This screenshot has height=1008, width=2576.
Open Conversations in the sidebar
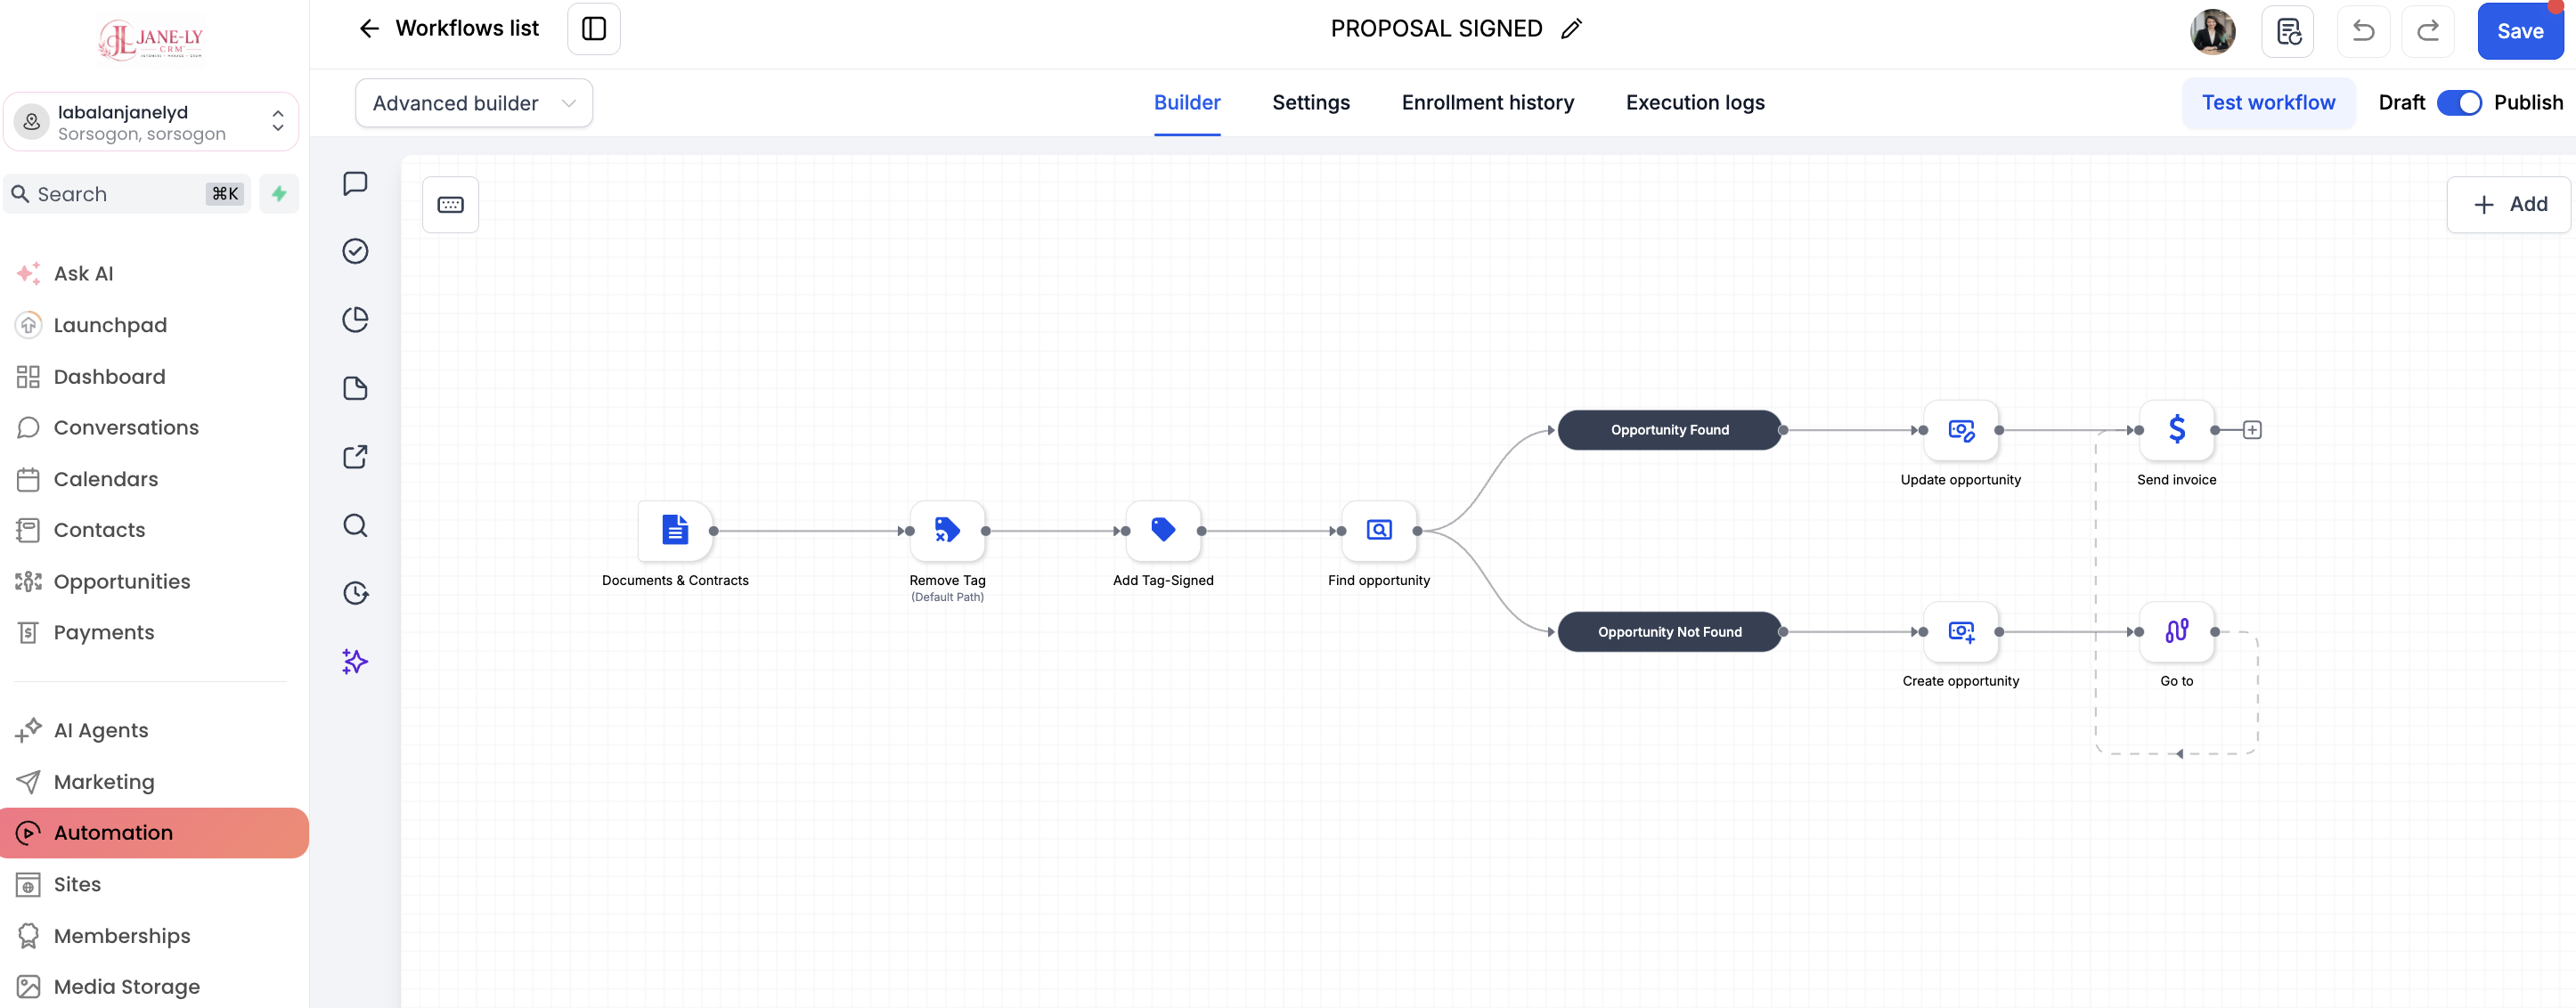(126, 428)
